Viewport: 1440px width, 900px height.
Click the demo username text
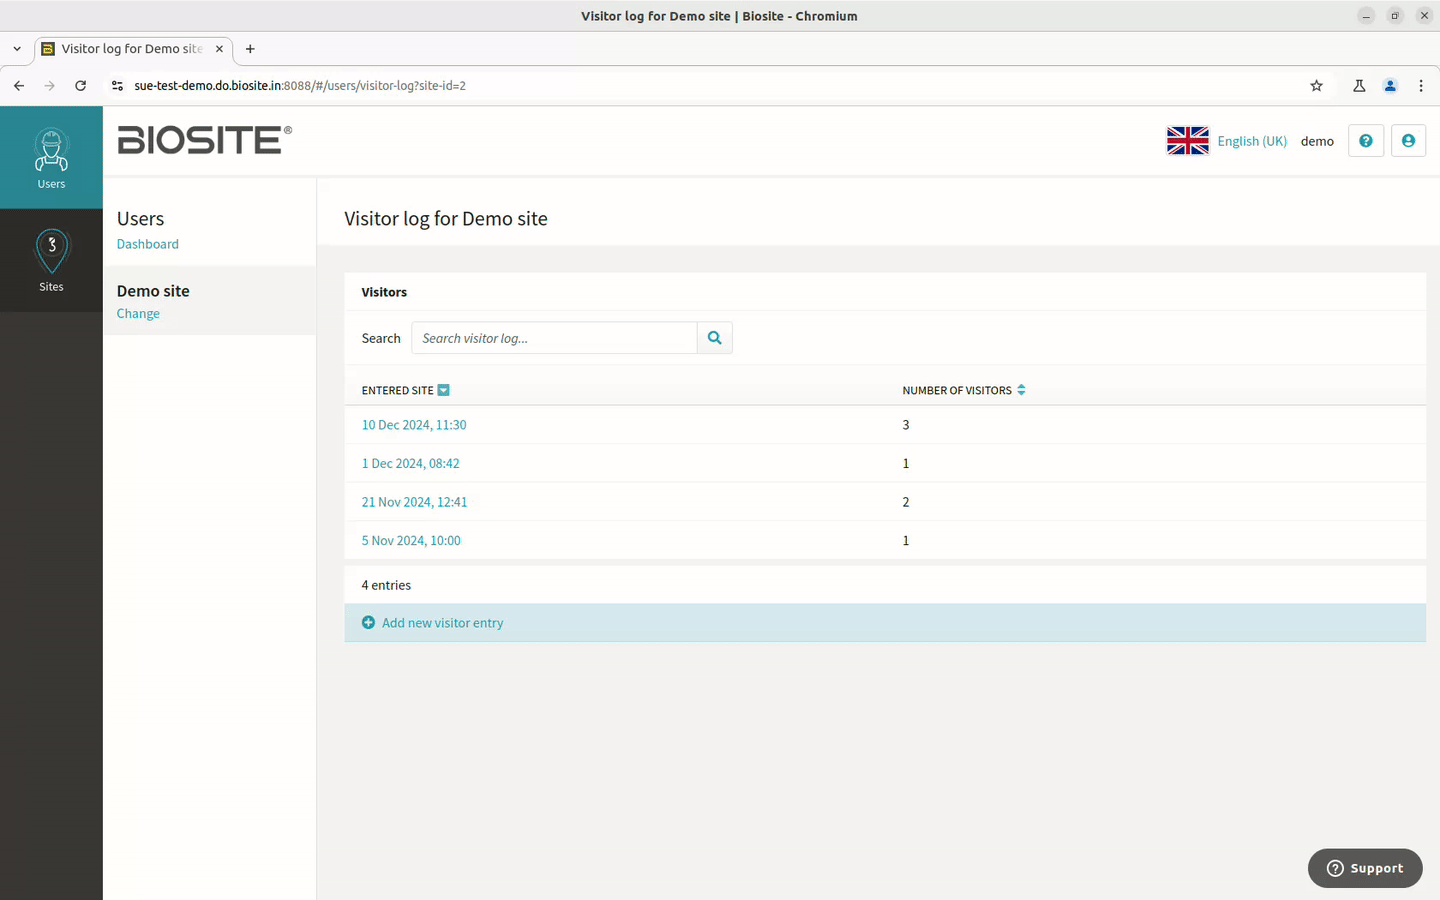[1317, 141]
